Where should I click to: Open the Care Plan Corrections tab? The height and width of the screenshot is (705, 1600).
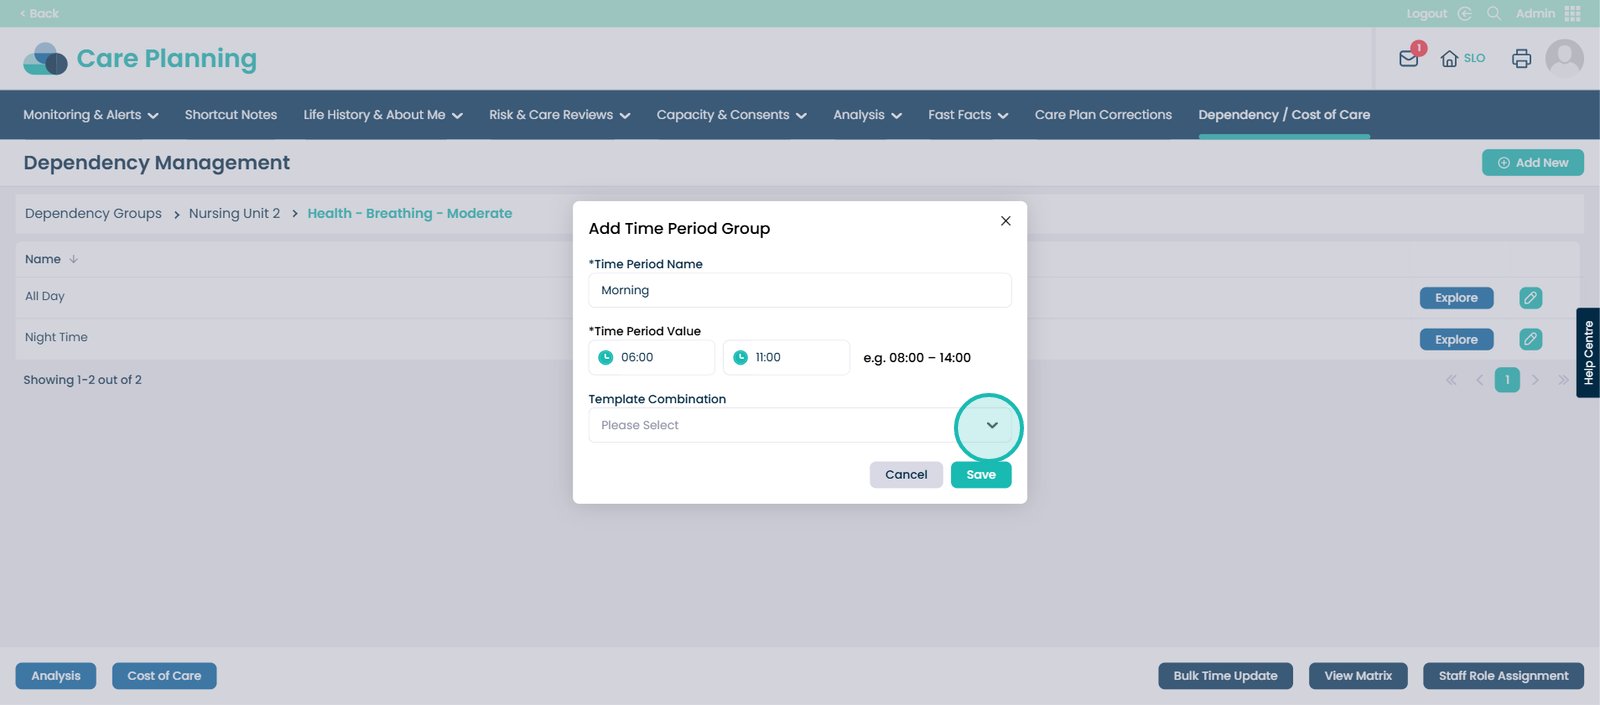point(1103,115)
